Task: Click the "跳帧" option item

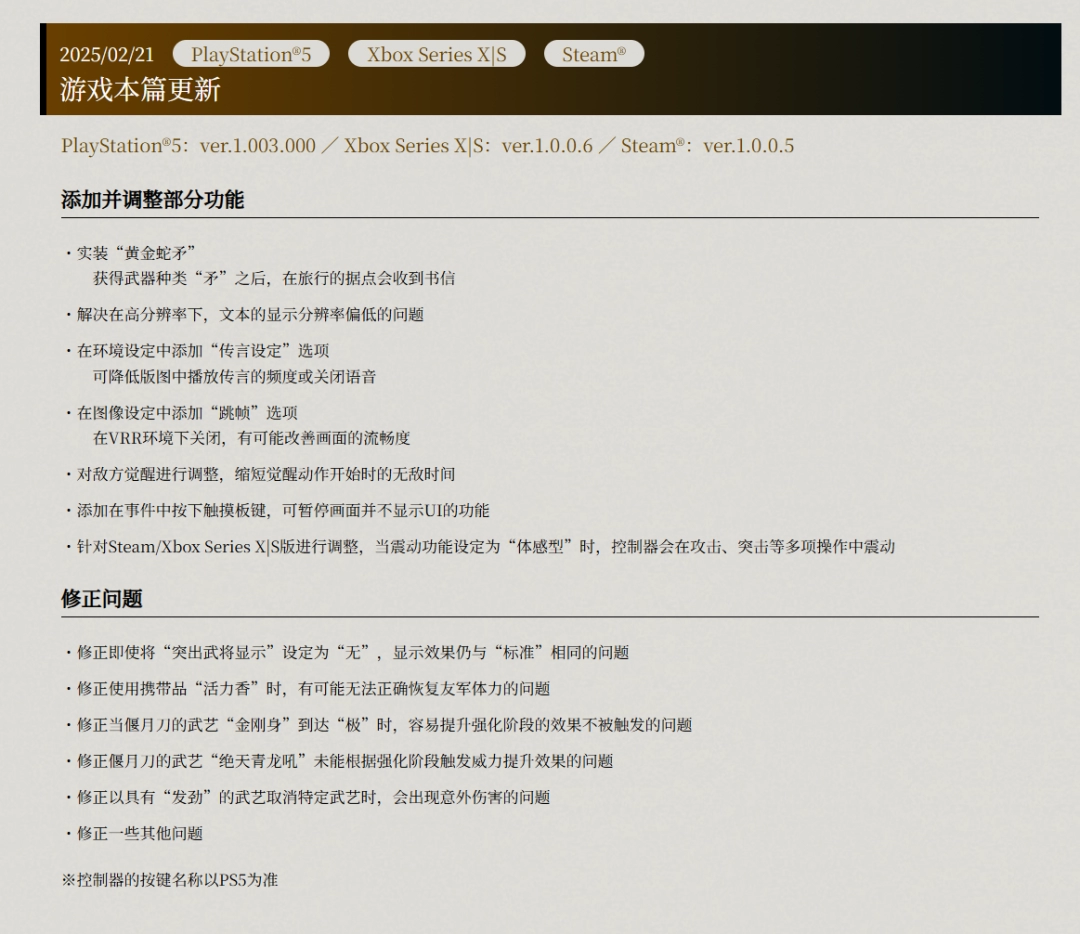Action: 187,412
